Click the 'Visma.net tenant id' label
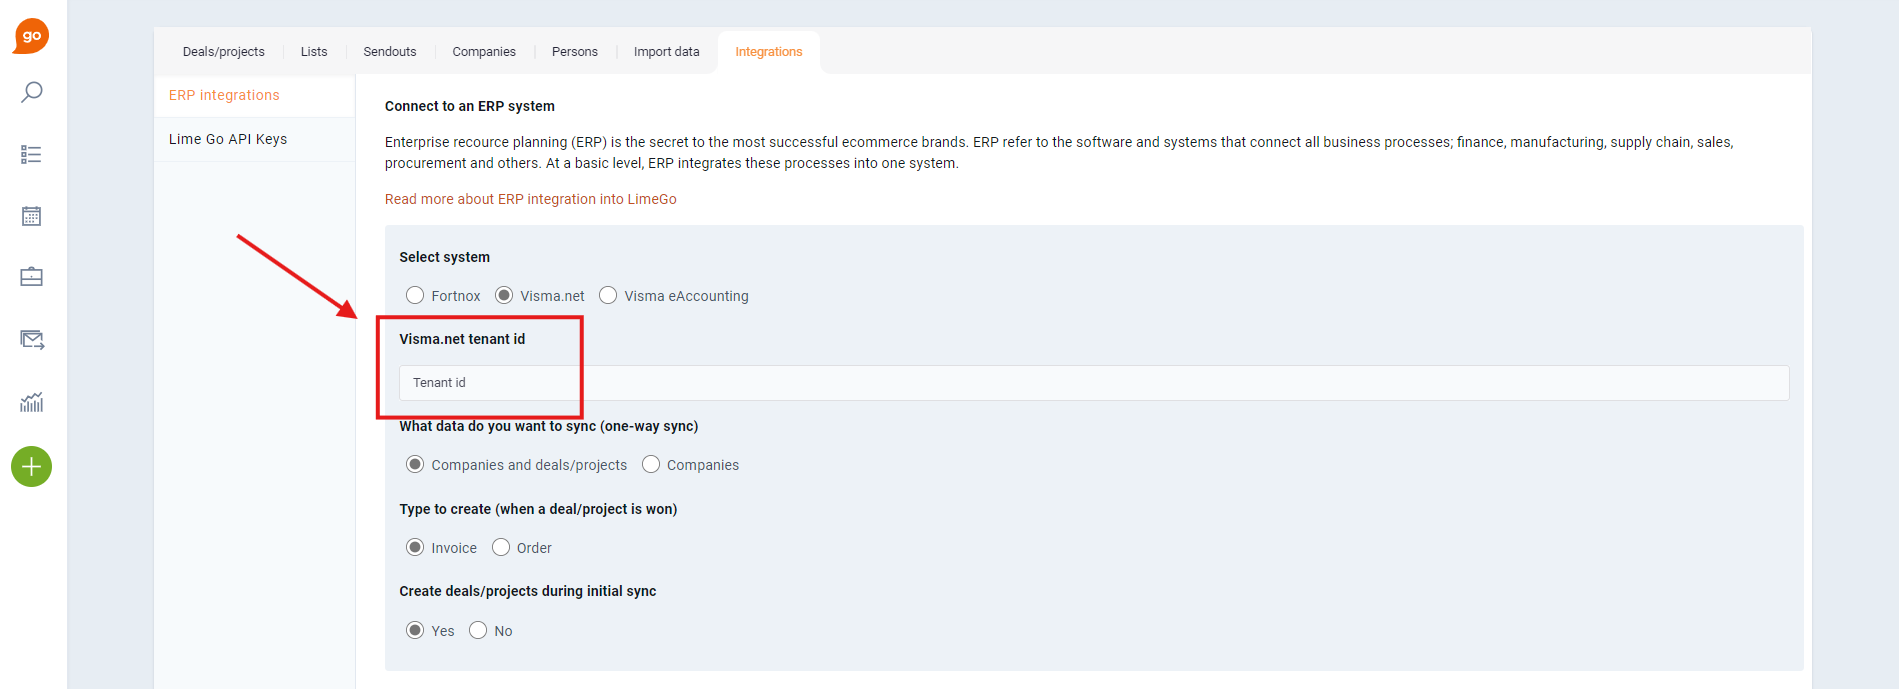This screenshot has height=689, width=1899. (462, 339)
